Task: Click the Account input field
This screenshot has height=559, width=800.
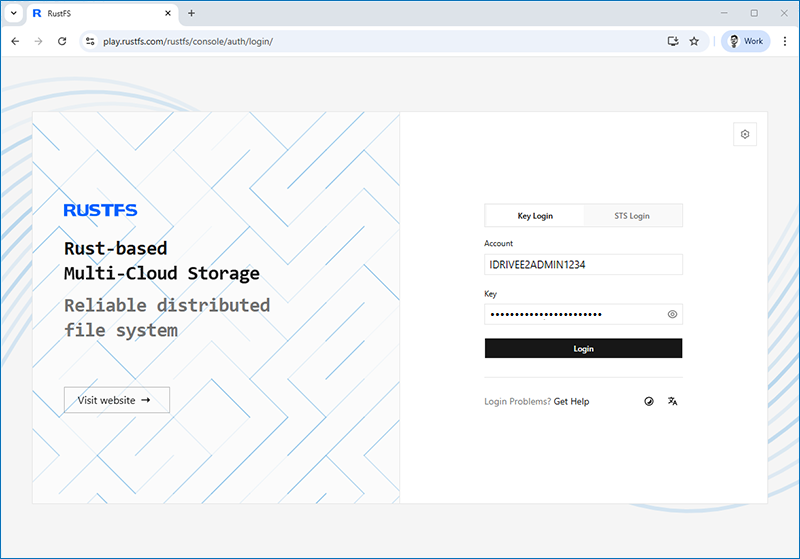Action: [x=583, y=265]
